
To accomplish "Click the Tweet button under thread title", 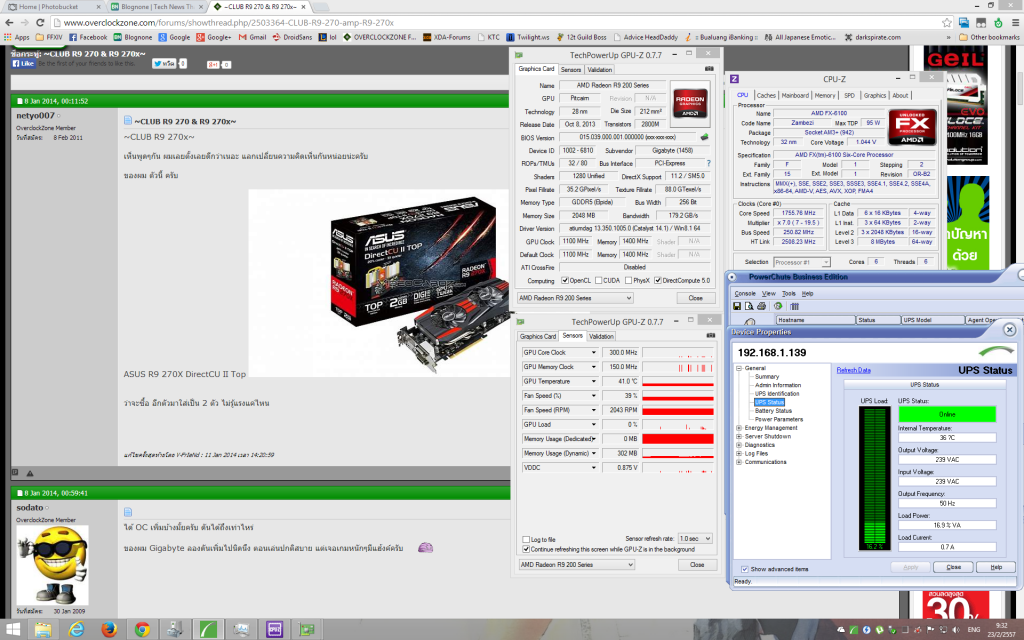I will [x=164, y=64].
